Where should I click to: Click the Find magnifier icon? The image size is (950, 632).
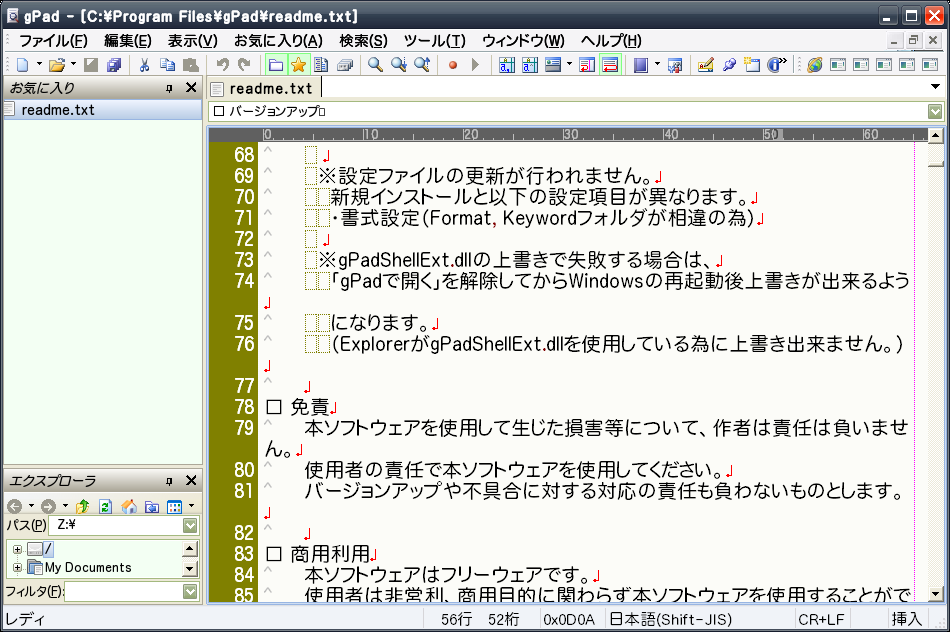coord(375,64)
